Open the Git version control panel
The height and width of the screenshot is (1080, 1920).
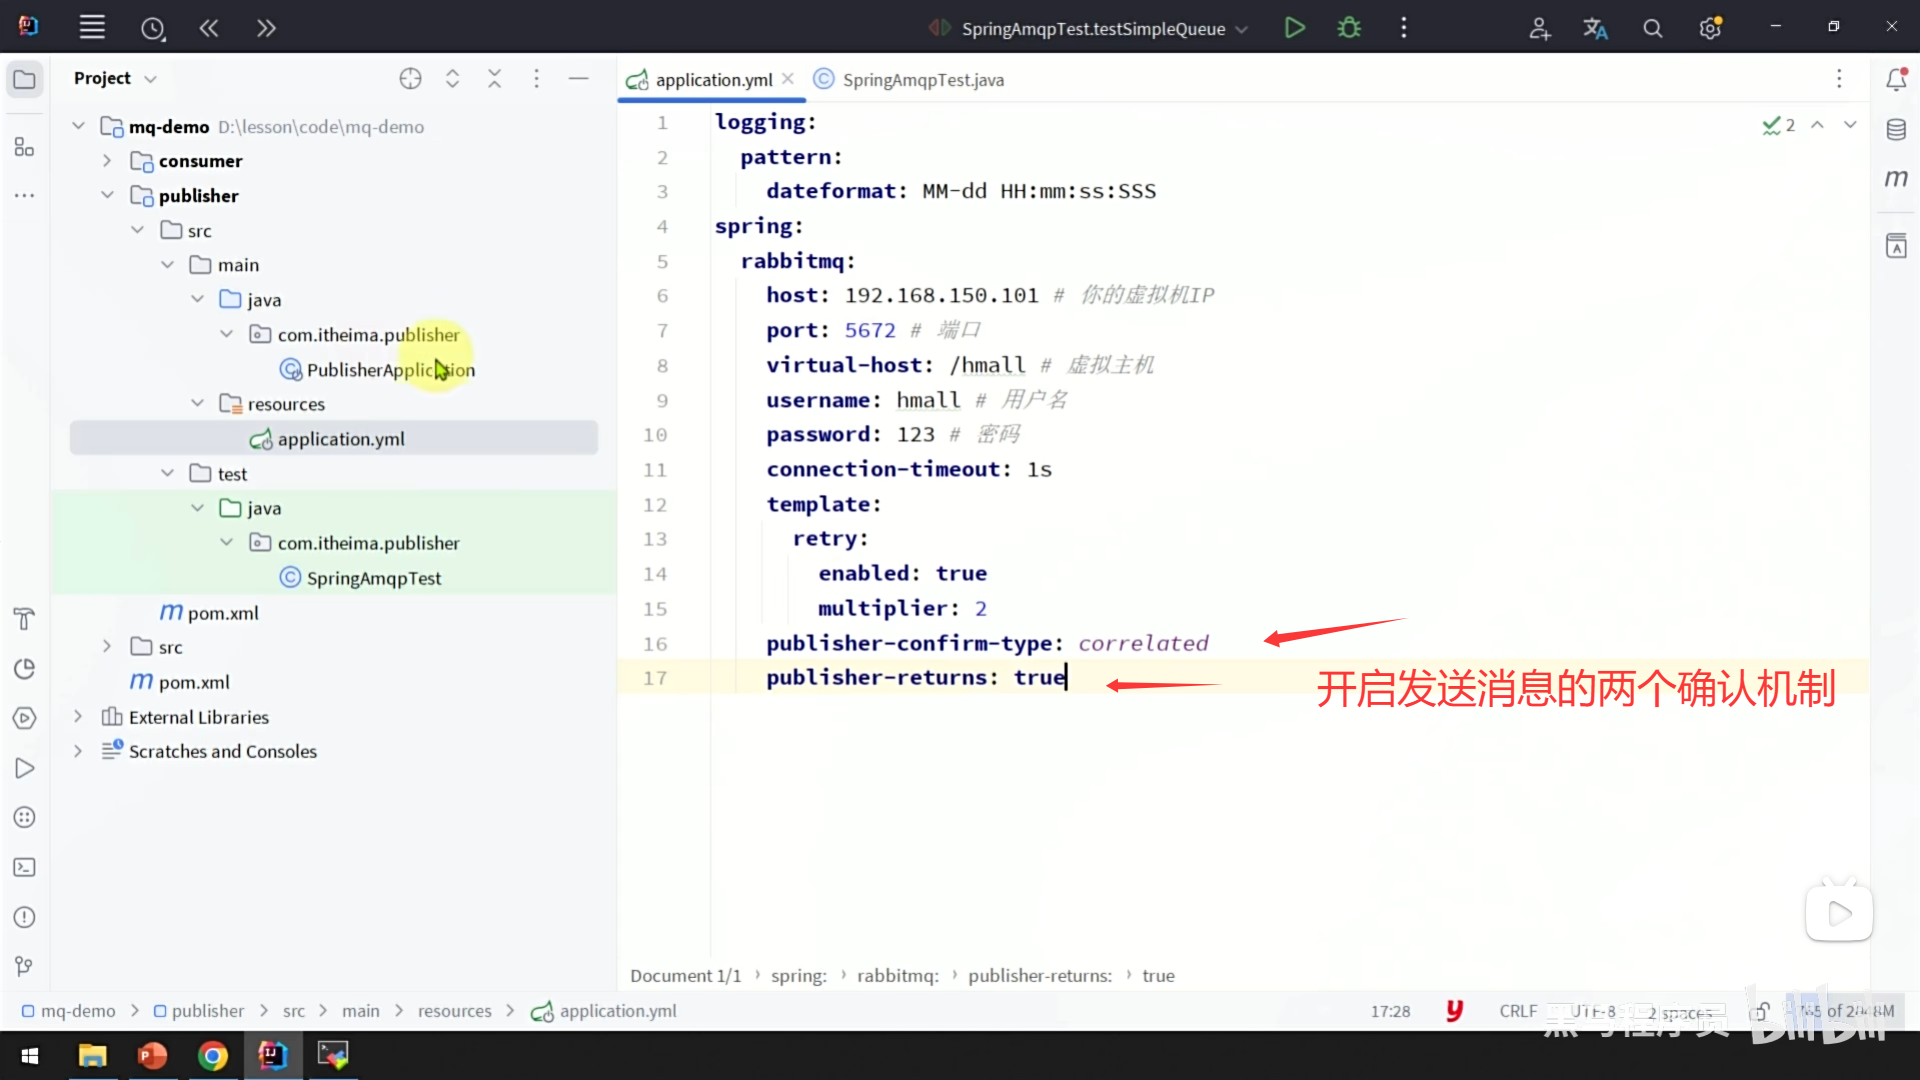25,966
